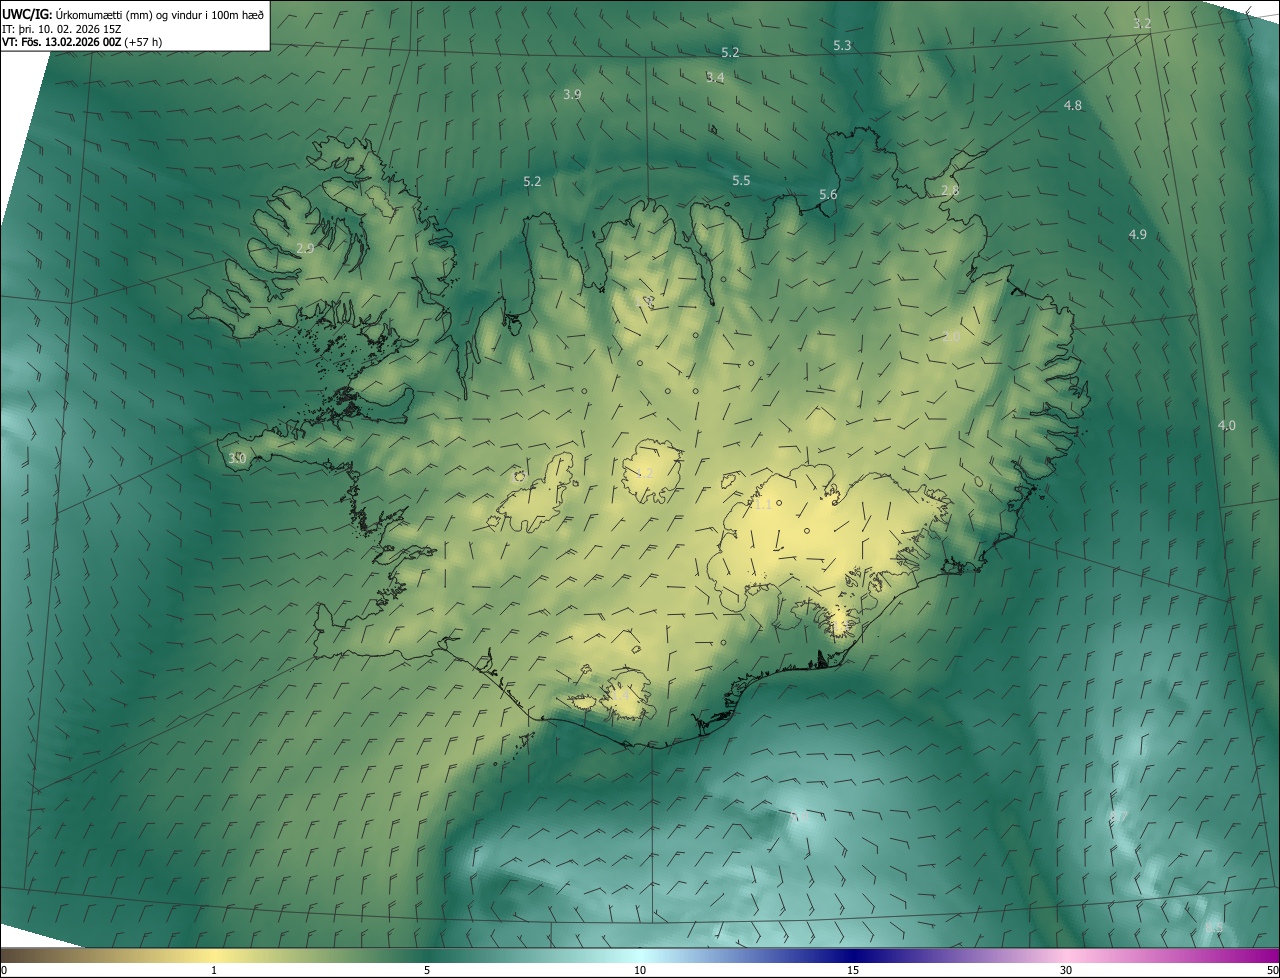Image resolution: width=1280 pixels, height=978 pixels.
Task: Select the 4.0 value label off the east coast
Action: point(1226,426)
